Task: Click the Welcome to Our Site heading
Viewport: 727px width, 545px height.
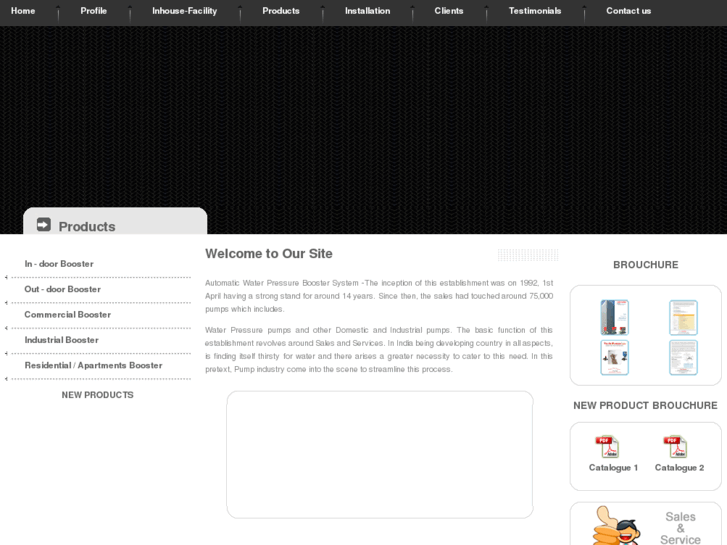Action: (x=268, y=254)
